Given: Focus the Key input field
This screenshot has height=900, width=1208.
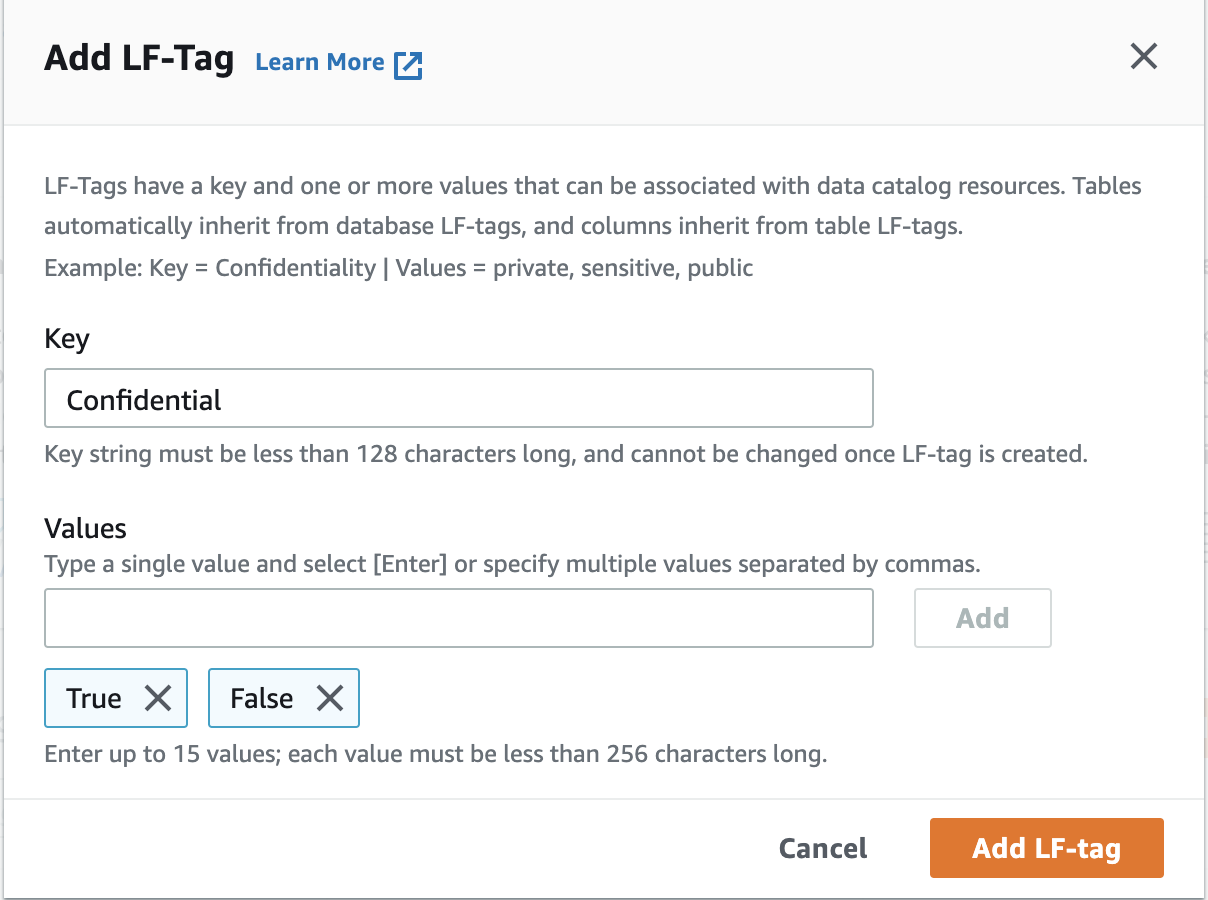Looking at the screenshot, I should pos(458,399).
